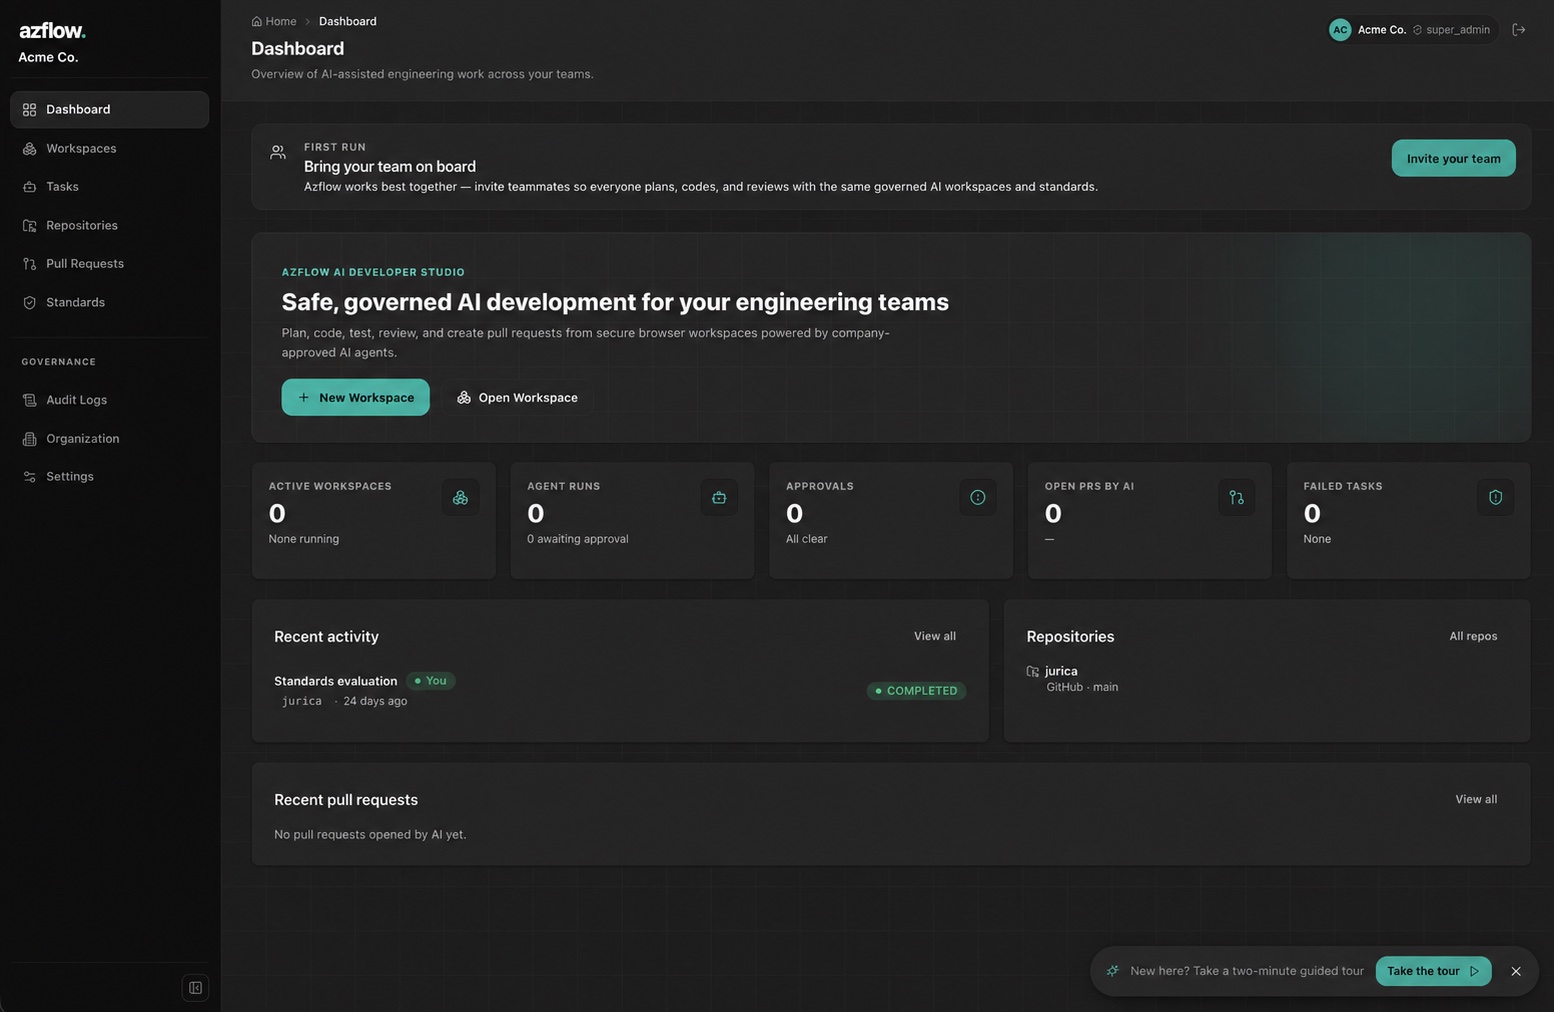Go to Workspaces in the sidebar

click(109, 148)
